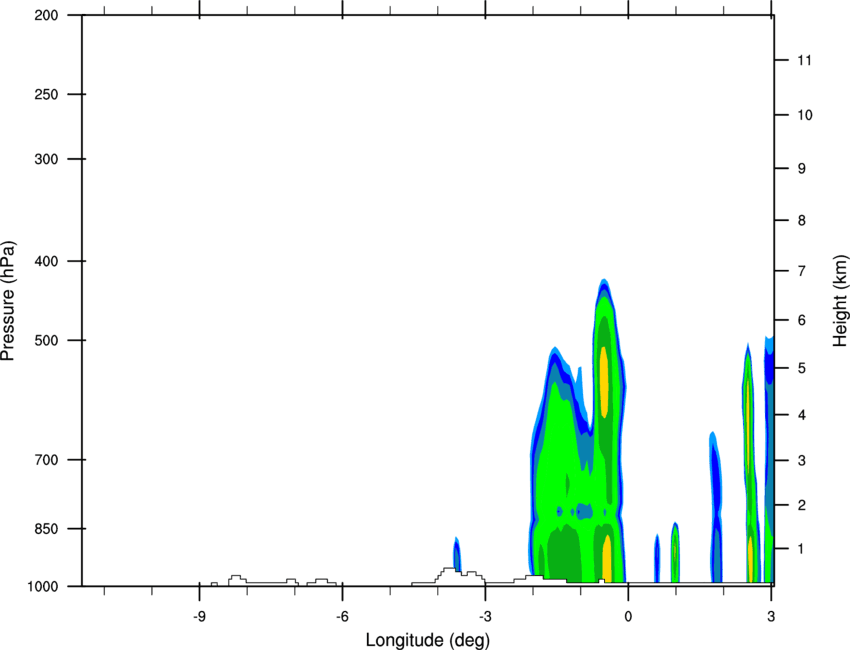This screenshot has height=650, width=850.
Task: Click the narrow green column near longitude 1
Action: (675, 553)
